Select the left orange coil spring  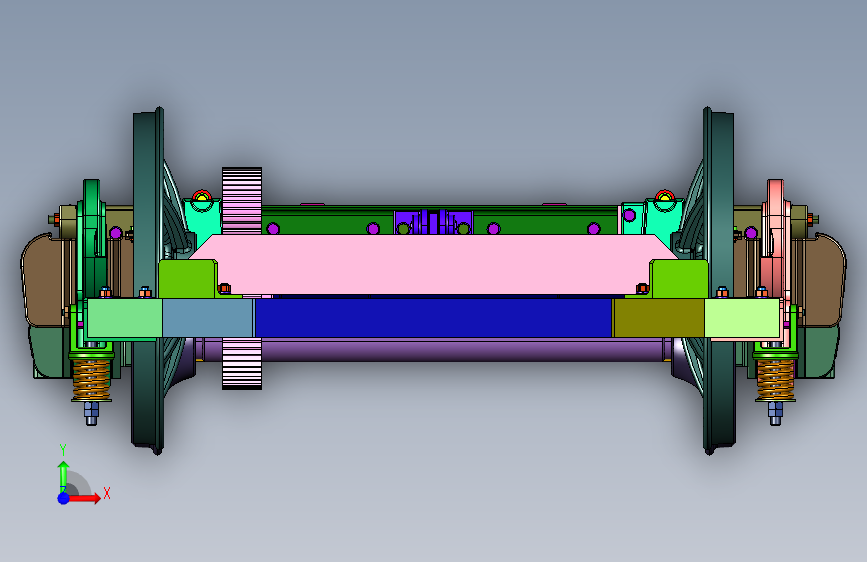click(92, 379)
